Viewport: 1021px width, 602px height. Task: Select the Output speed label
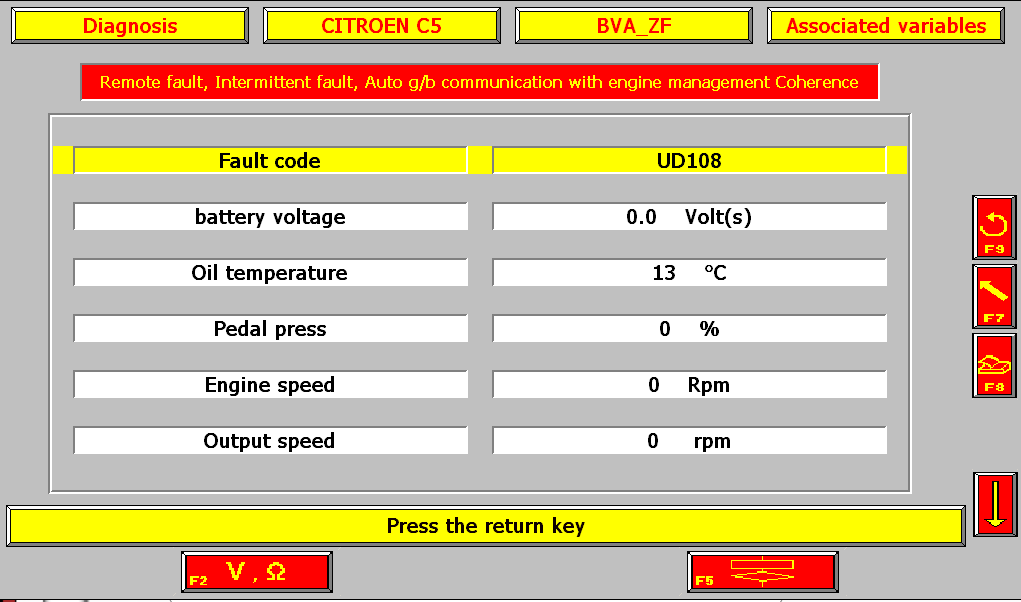point(270,441)
